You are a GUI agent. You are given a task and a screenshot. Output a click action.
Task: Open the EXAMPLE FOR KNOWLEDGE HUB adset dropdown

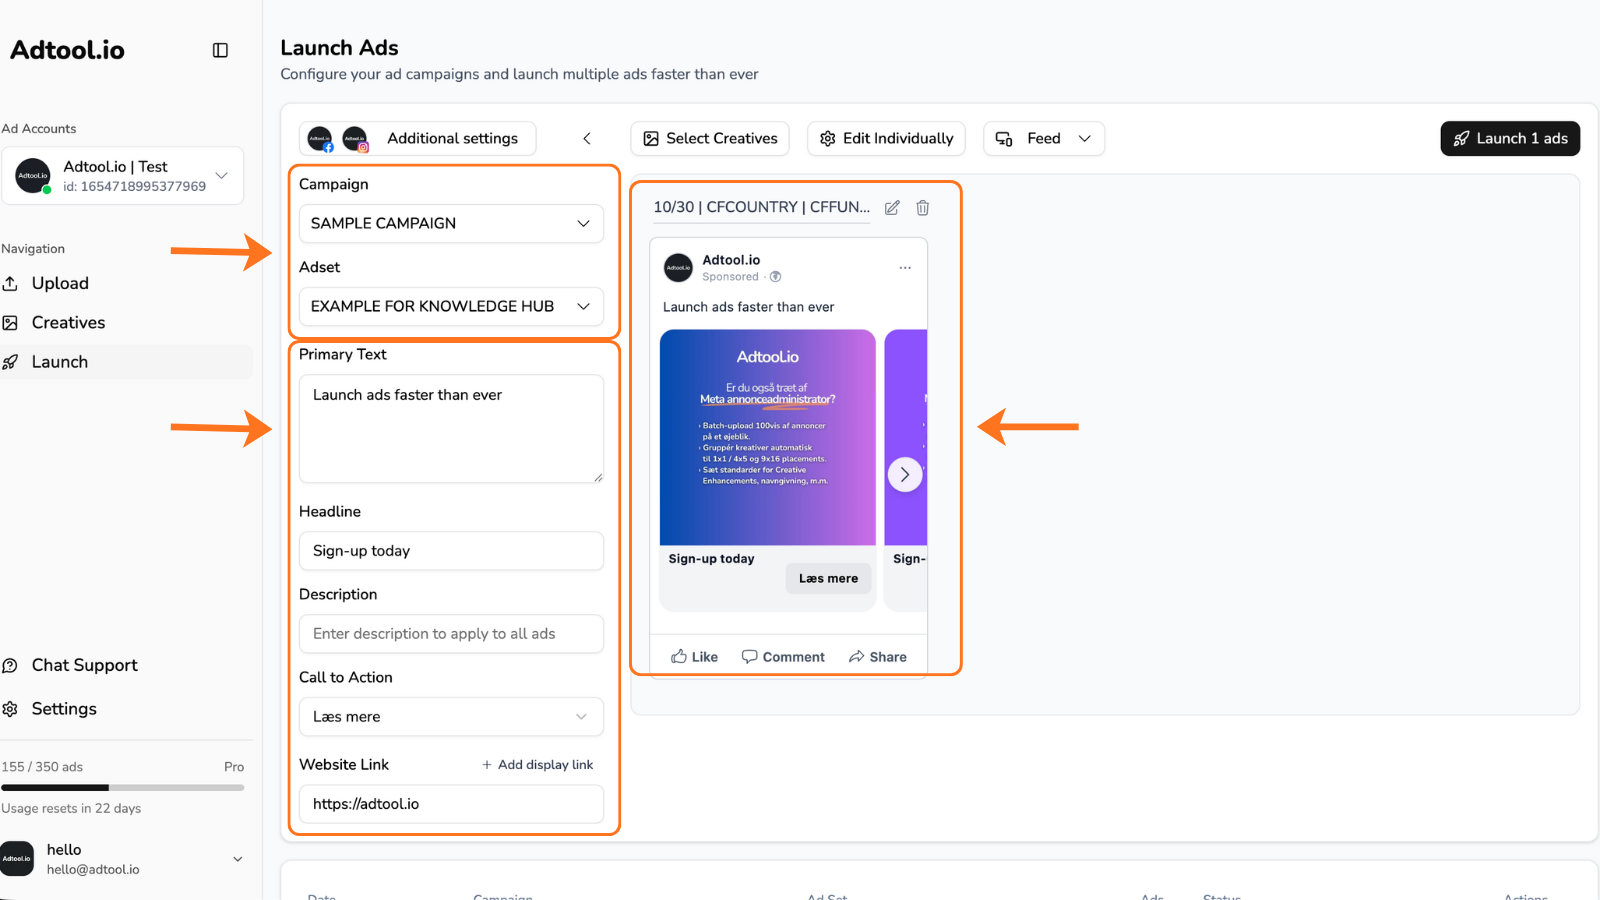click(x=451, y=306)
